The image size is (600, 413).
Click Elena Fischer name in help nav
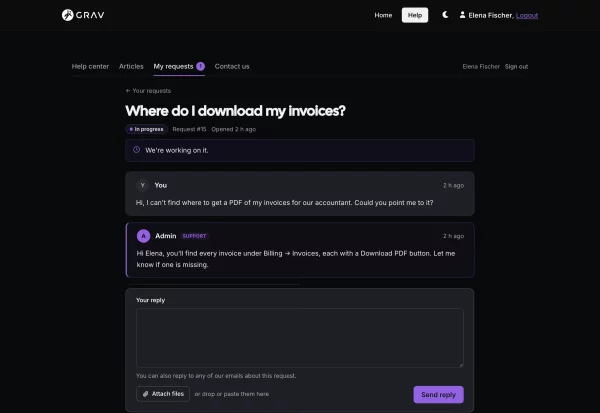click(481, 67)
